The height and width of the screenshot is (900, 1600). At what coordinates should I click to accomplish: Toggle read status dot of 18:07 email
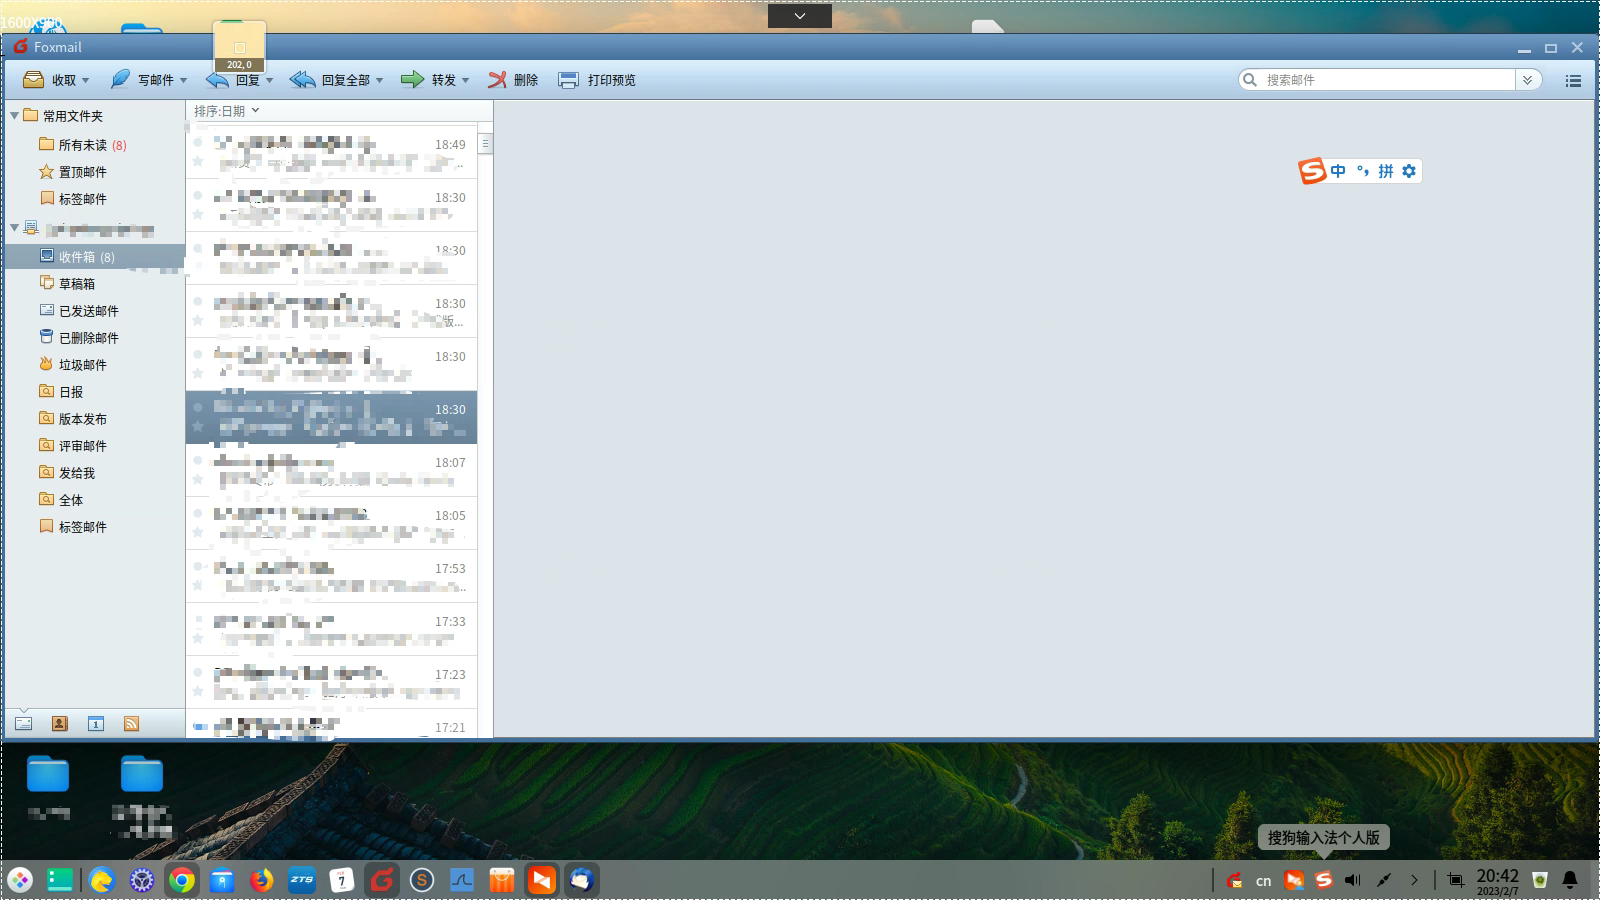tap(198, 461)
